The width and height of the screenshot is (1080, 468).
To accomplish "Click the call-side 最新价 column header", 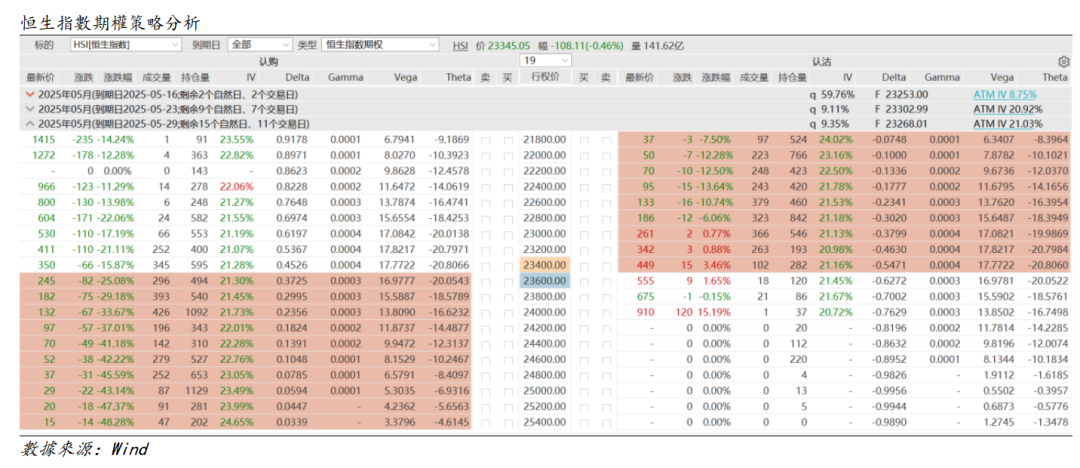I will [39, 78].
